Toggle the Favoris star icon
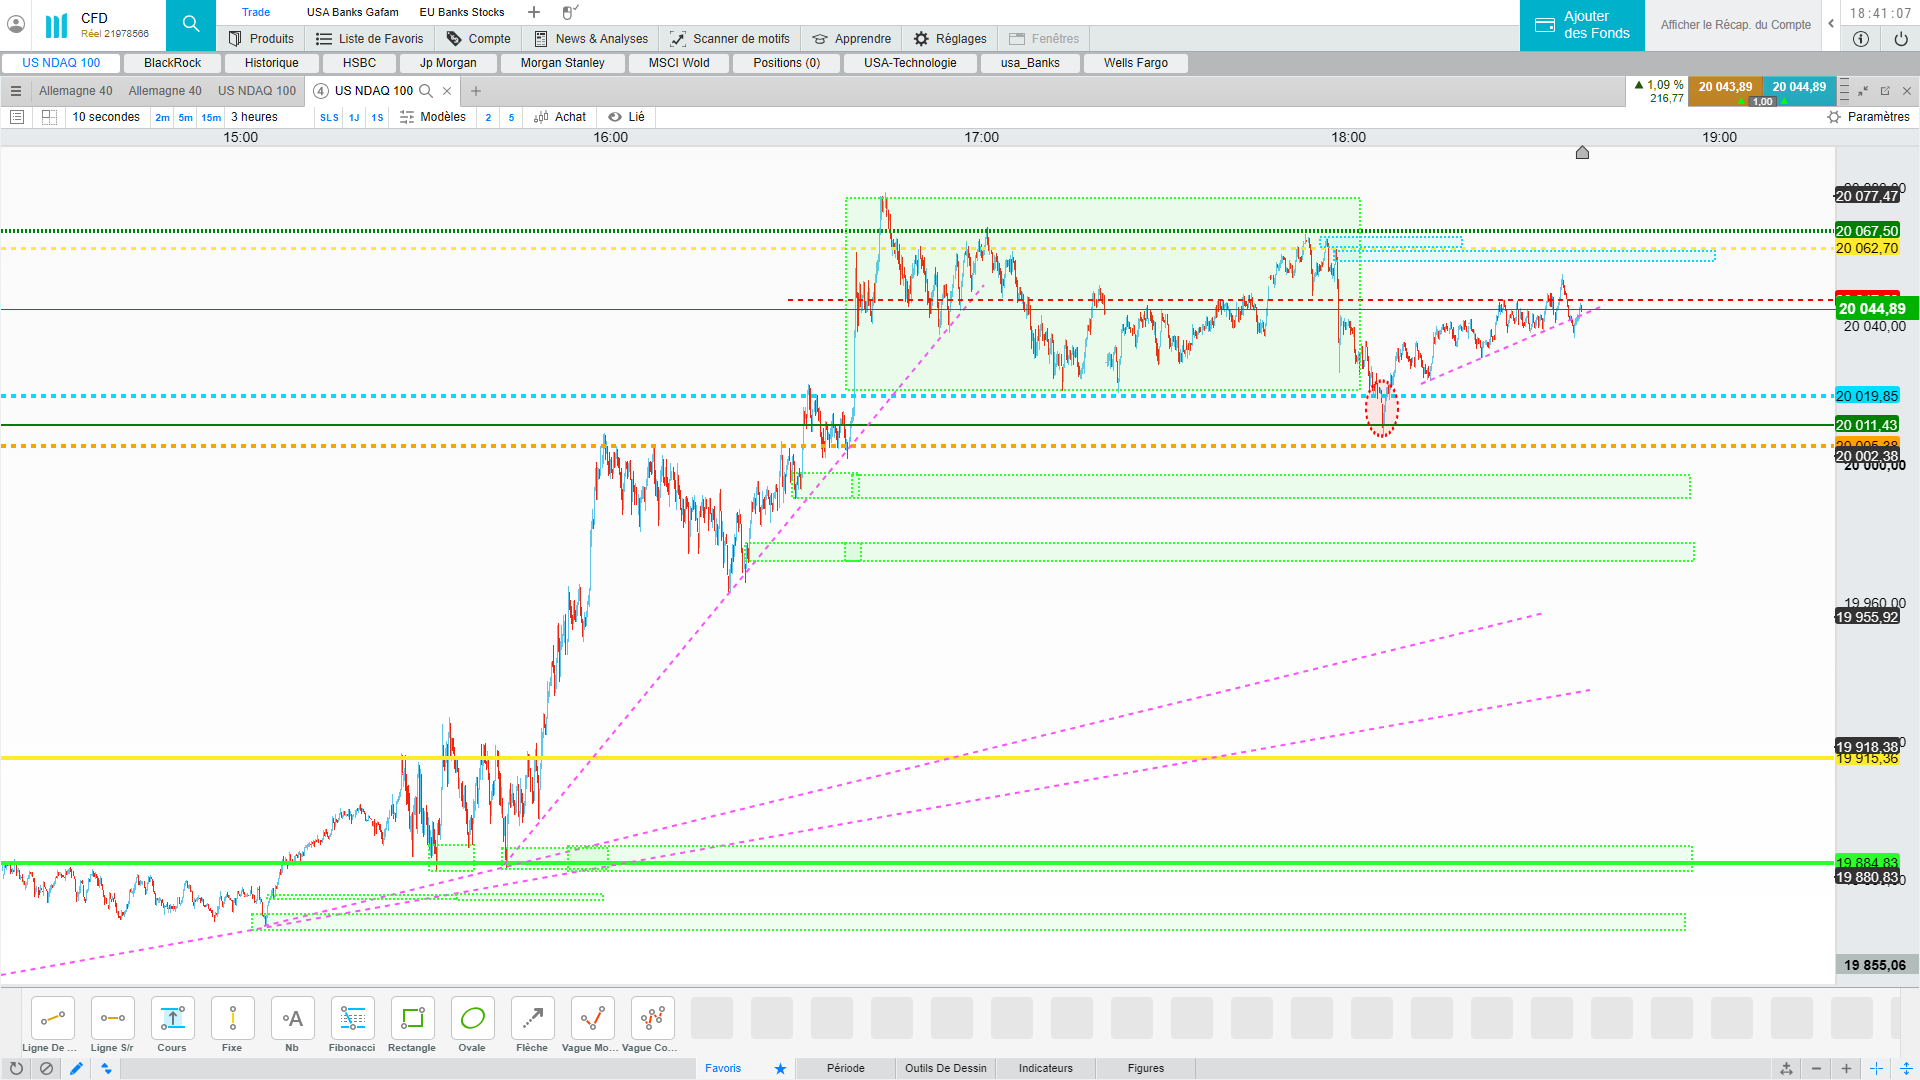 [x=780, y=1068]
